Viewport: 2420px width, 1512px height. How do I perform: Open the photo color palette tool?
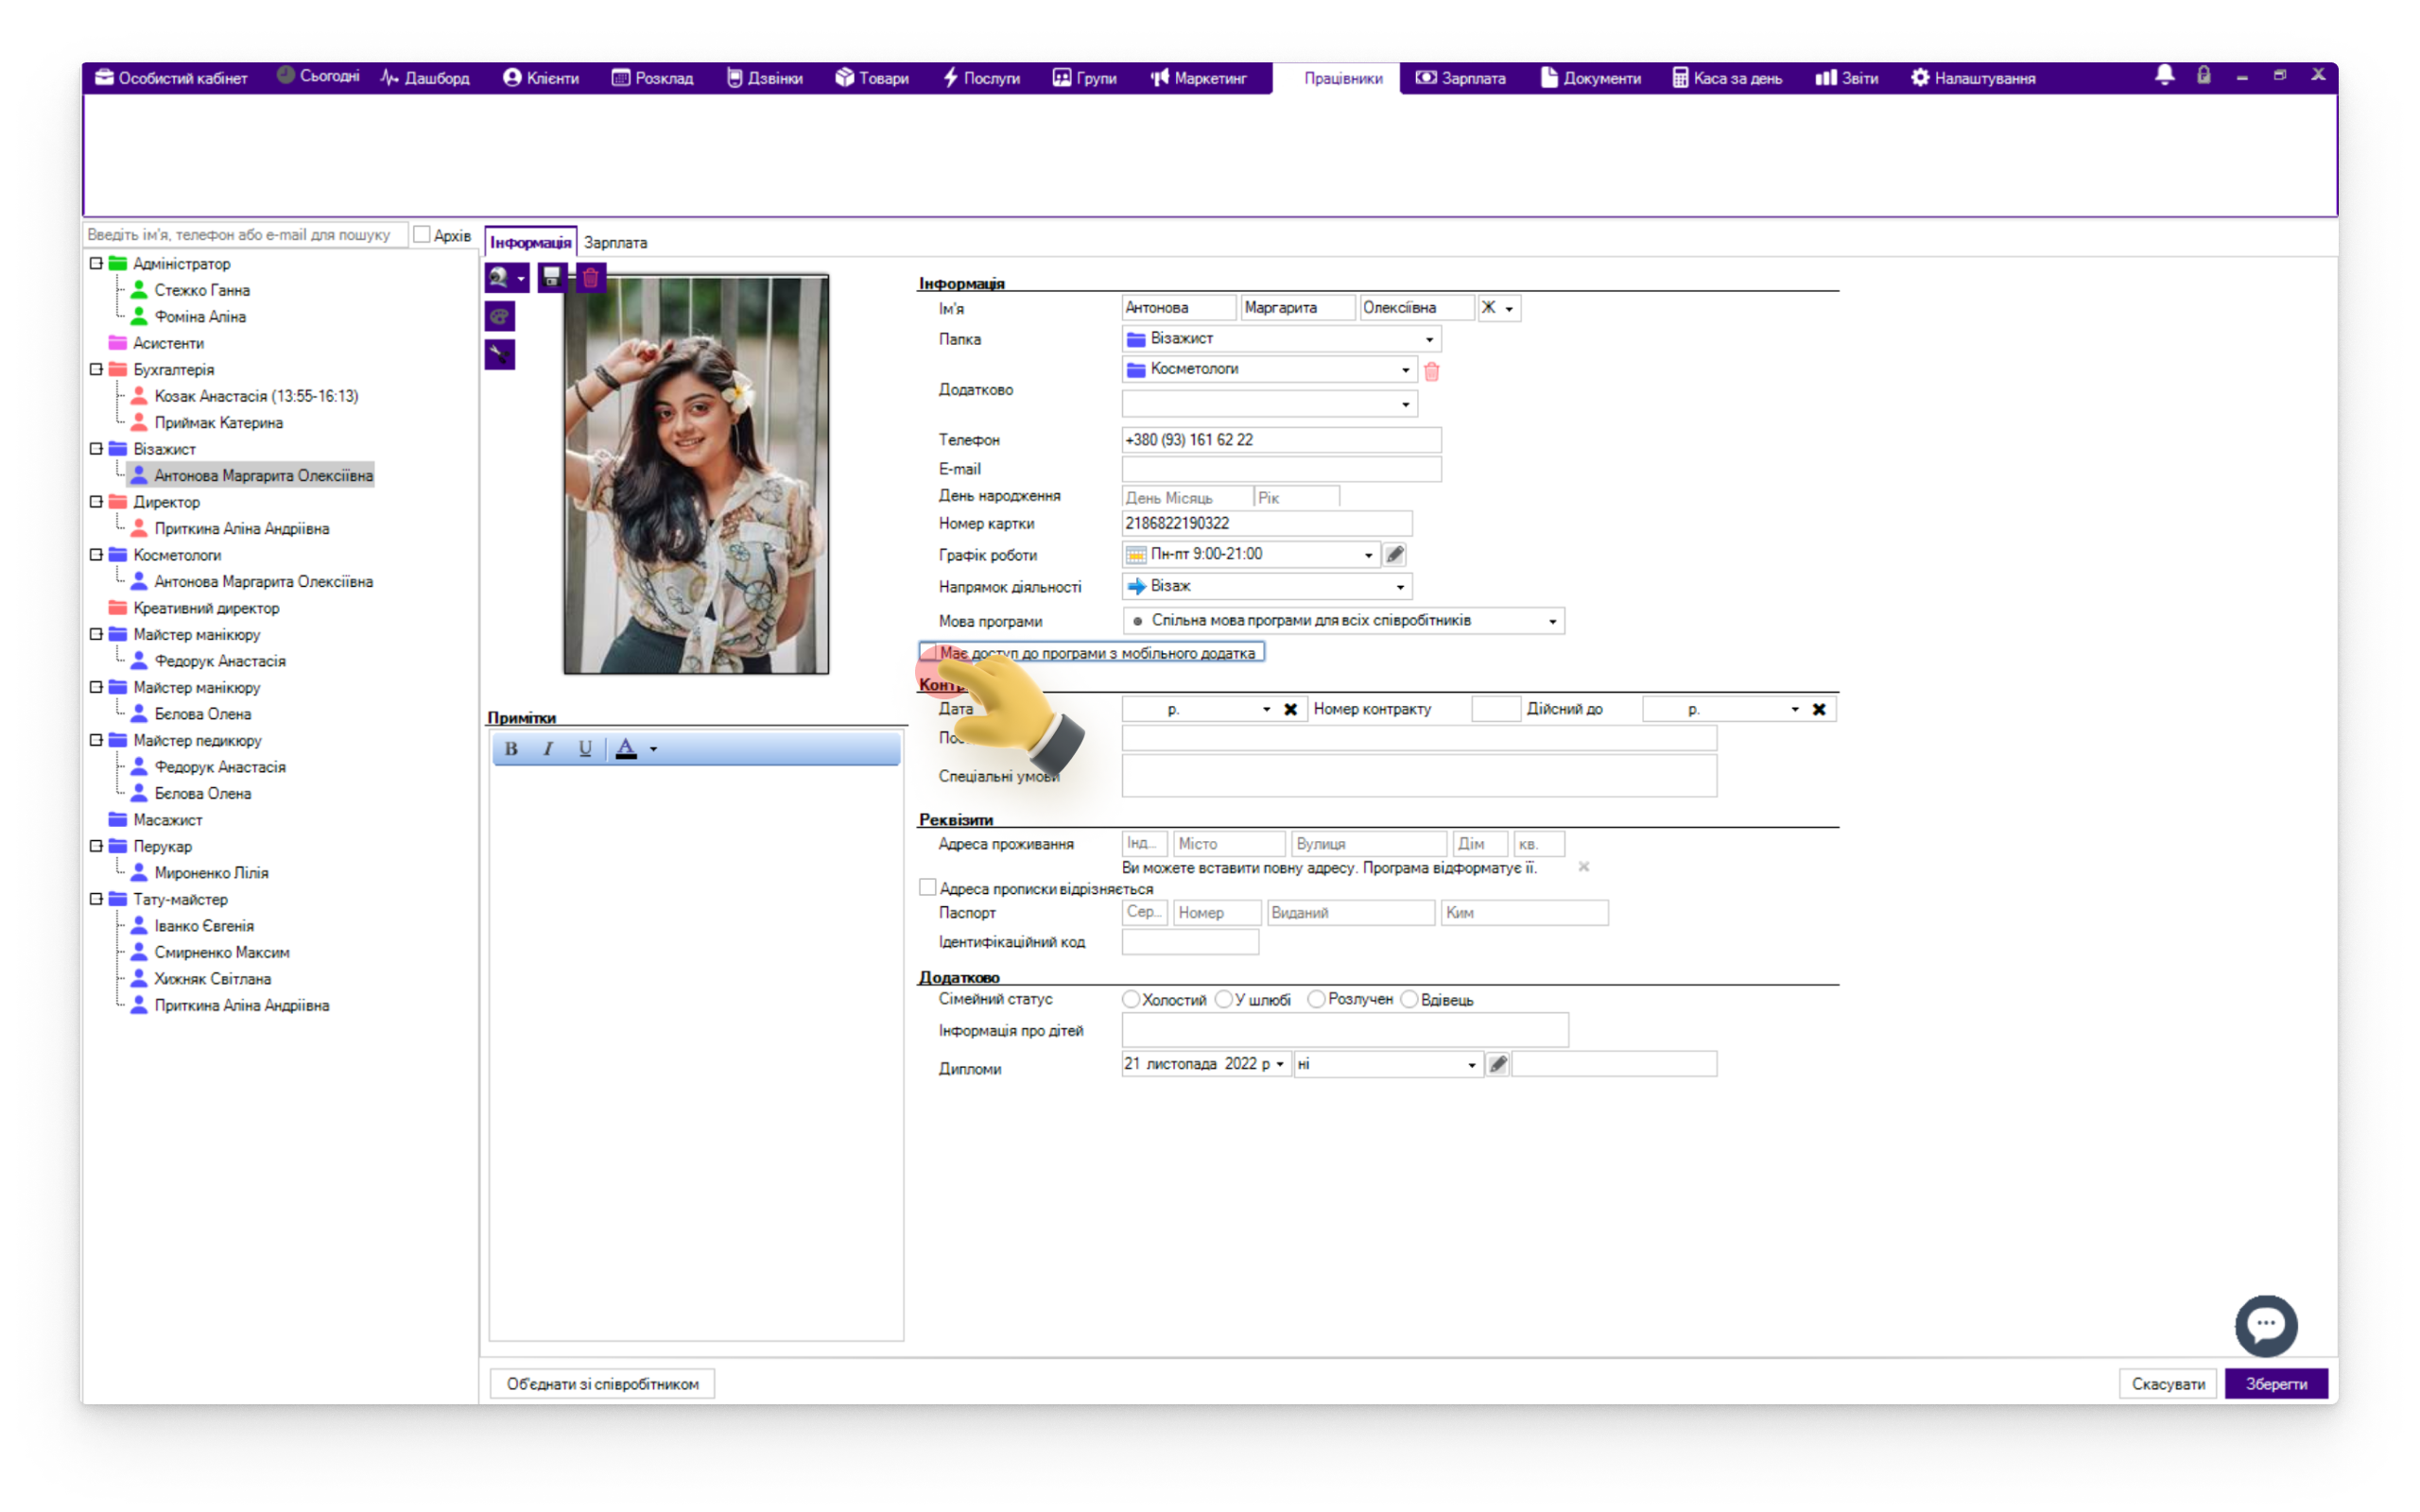point(500,317)
